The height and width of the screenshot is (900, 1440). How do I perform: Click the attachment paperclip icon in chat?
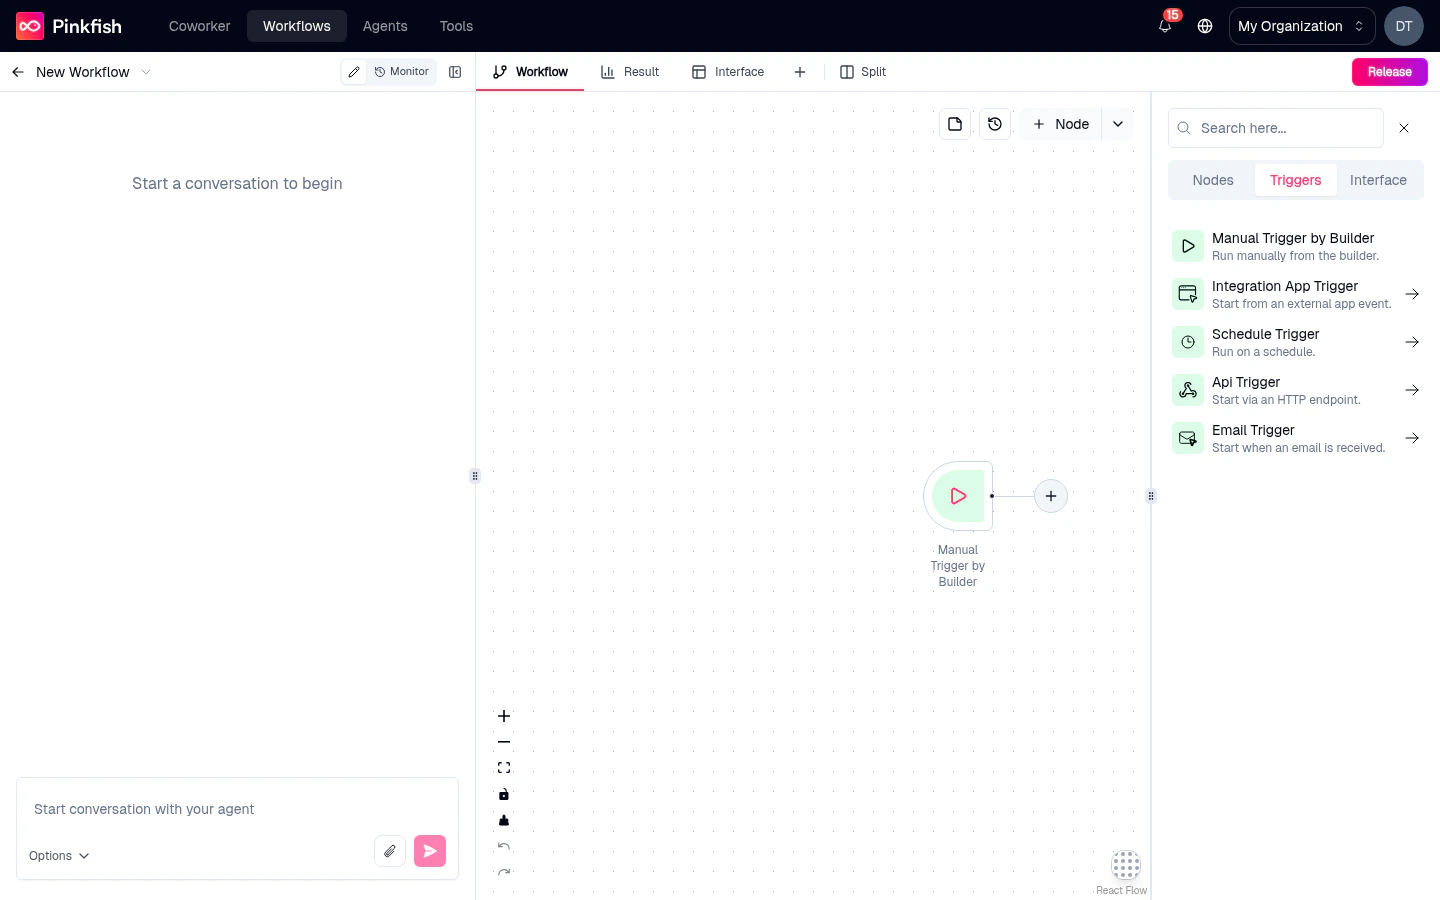click(390, 850)
